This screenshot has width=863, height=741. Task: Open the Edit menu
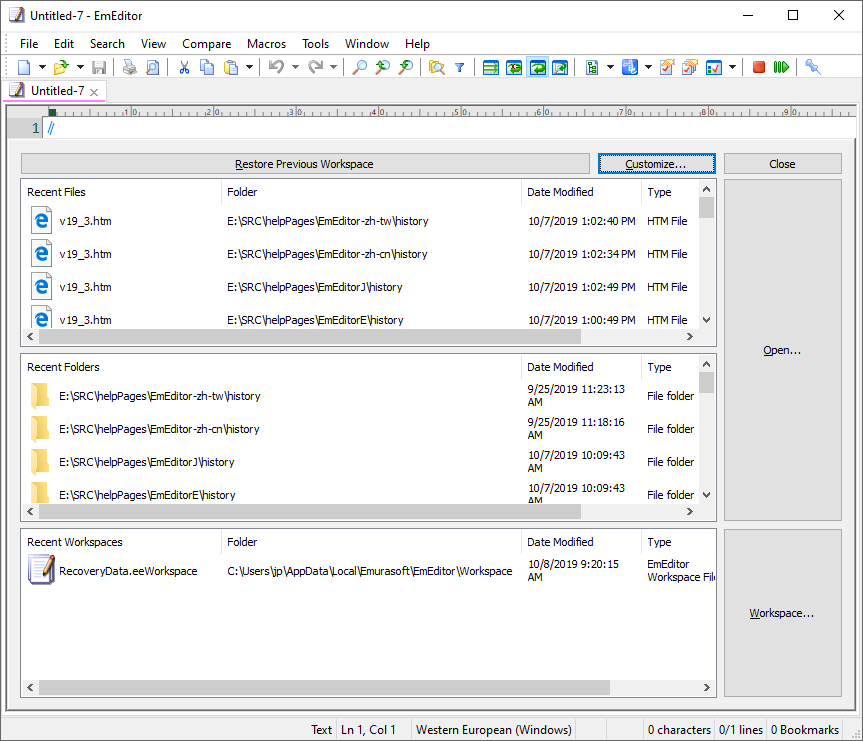(64, 43)
